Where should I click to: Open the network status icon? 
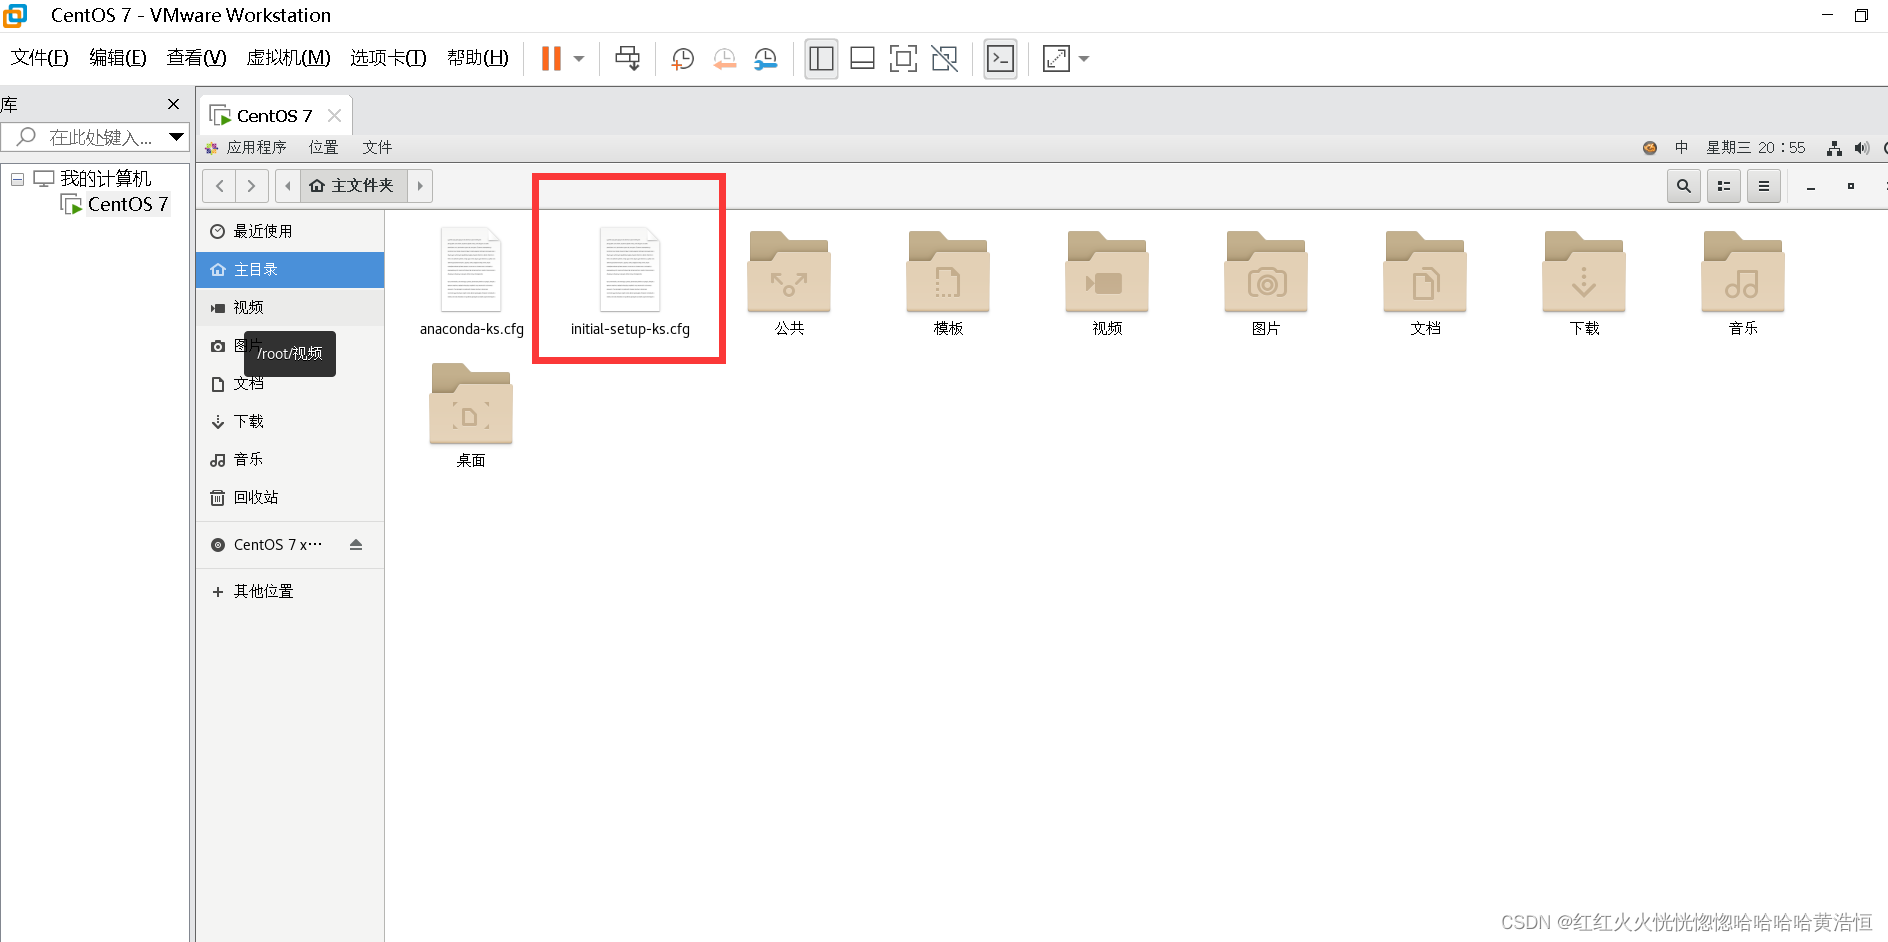1834,148
